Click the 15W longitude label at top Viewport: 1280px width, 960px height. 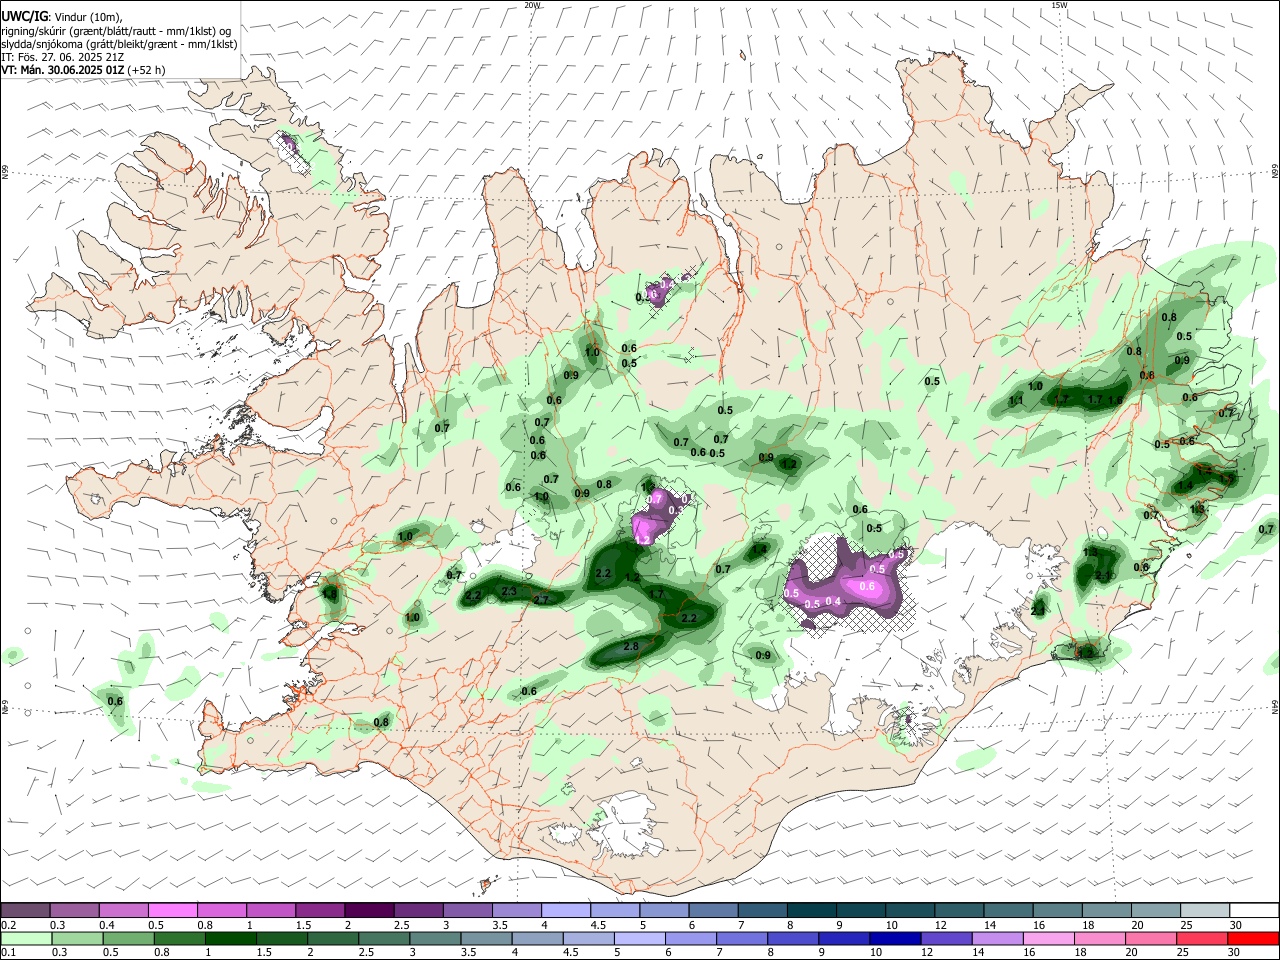[x=1059, y=5]
